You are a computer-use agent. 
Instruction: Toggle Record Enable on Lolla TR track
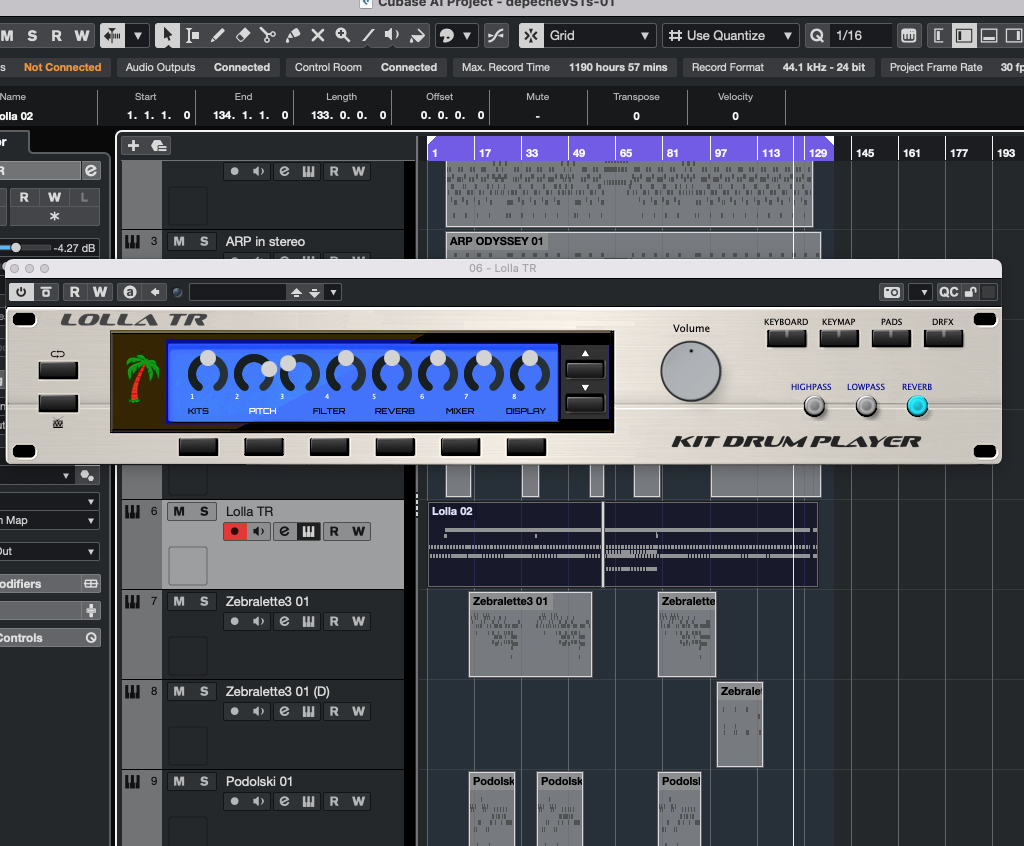[234, 531]
